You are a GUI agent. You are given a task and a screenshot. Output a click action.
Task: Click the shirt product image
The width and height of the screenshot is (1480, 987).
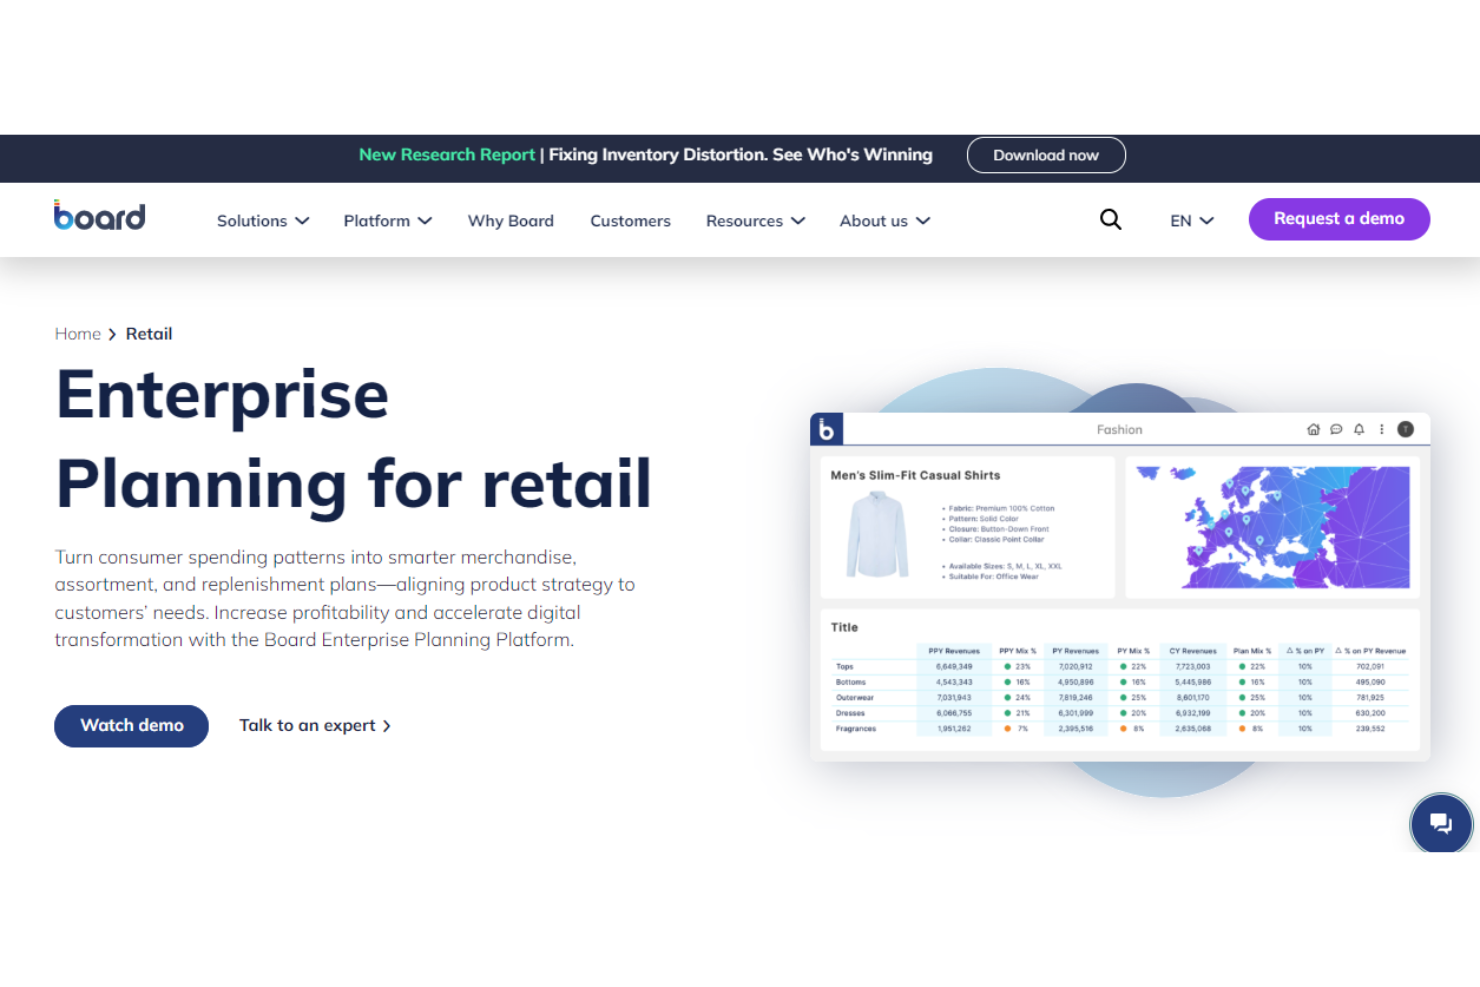[877, 534]
